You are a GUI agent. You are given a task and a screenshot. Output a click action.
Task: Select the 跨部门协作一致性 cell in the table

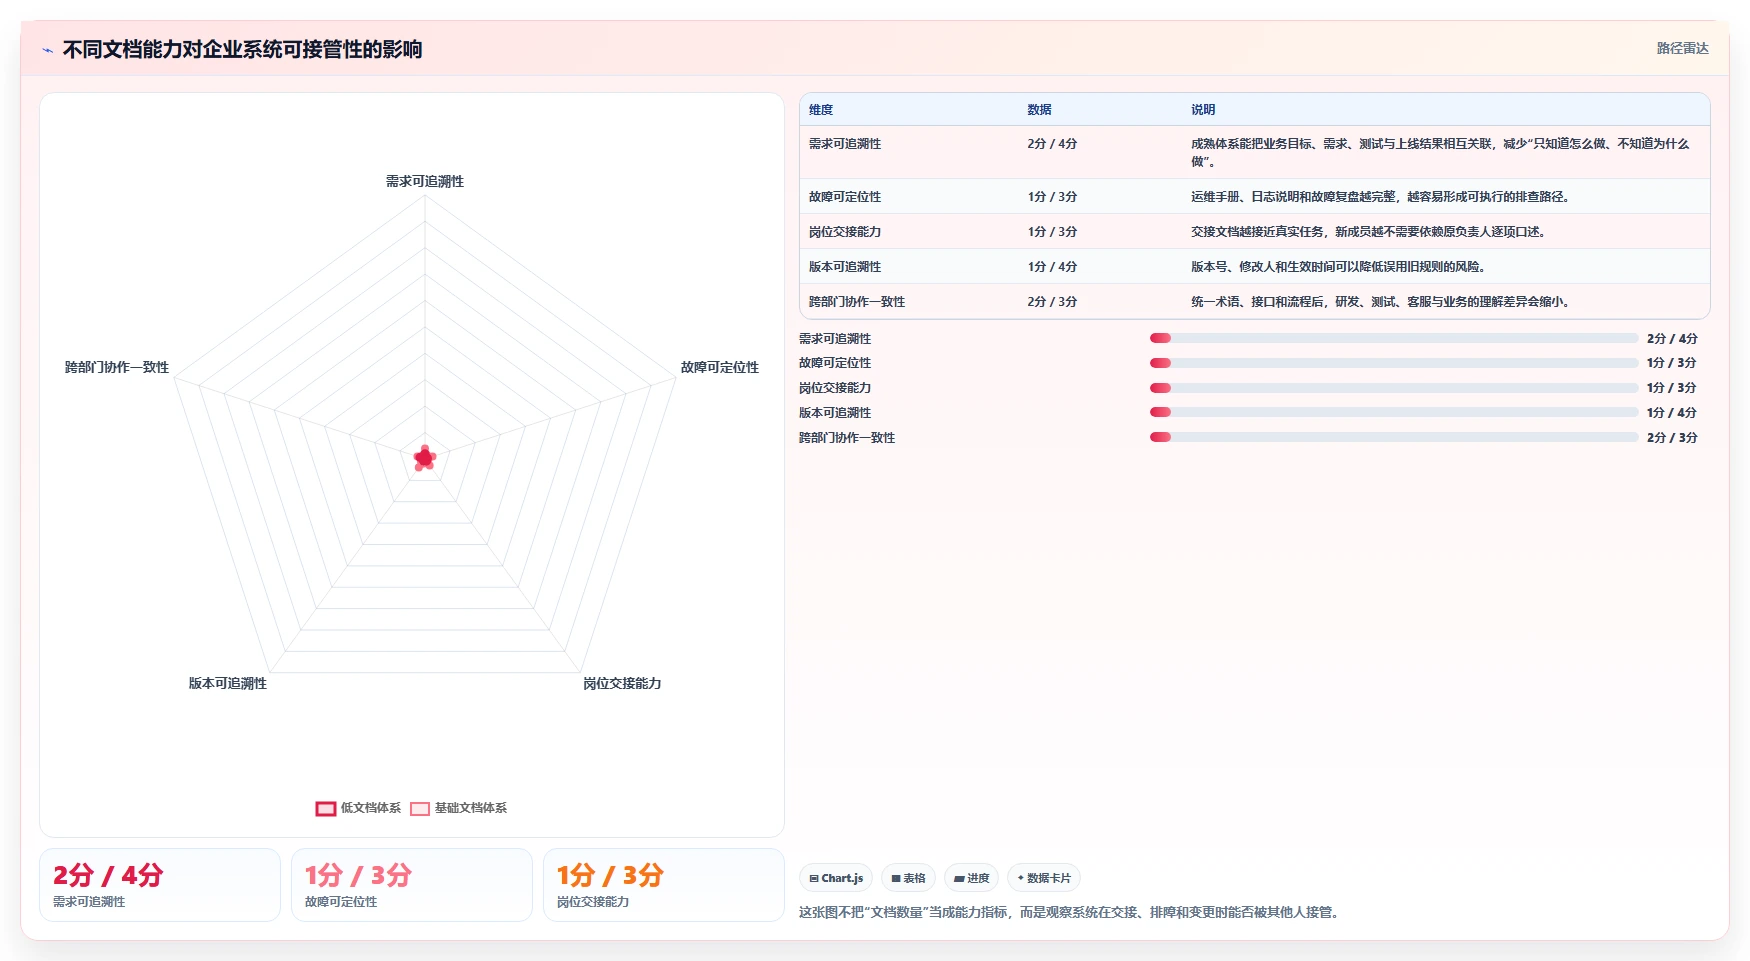point(857,302)
